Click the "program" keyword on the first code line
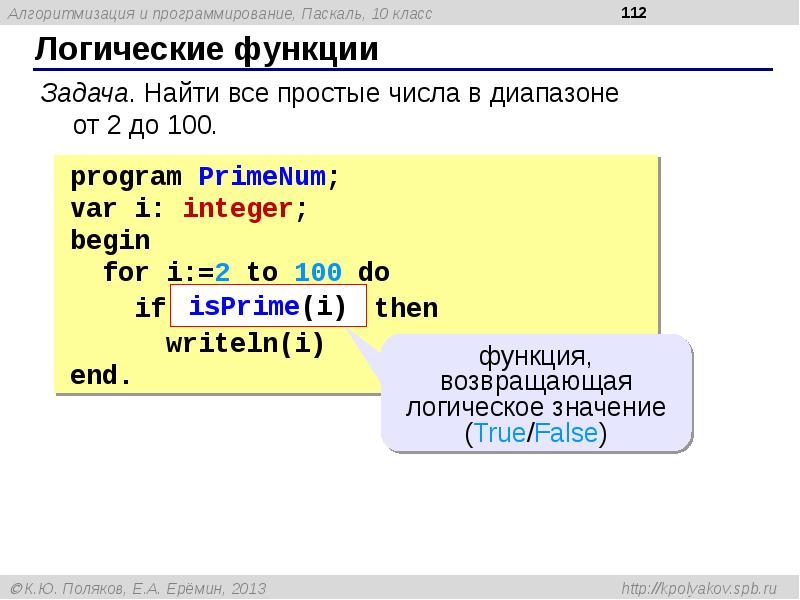 coord(126,177)
